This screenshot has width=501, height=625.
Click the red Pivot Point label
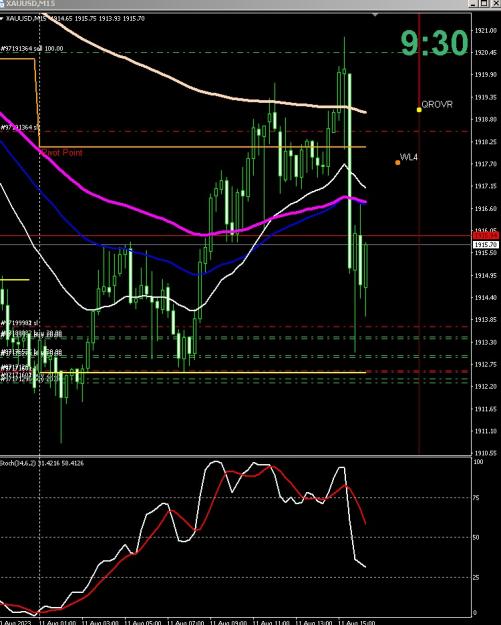point(62,153)
